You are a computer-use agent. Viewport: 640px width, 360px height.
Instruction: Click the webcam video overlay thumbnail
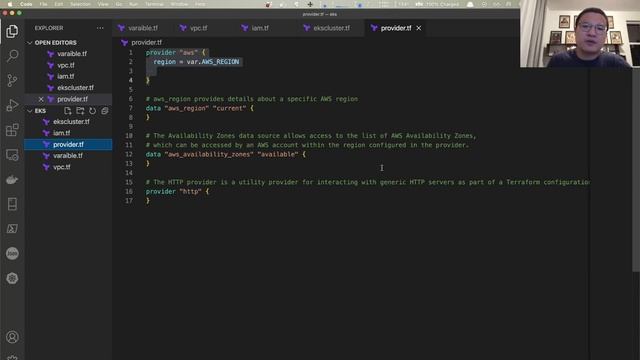point(580,33)
